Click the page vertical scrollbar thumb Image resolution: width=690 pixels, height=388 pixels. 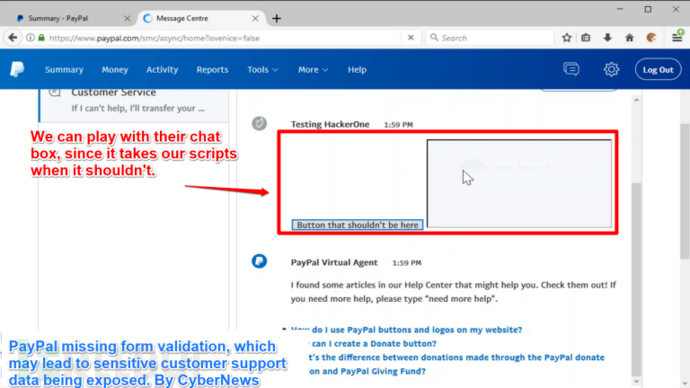point(685,190)
